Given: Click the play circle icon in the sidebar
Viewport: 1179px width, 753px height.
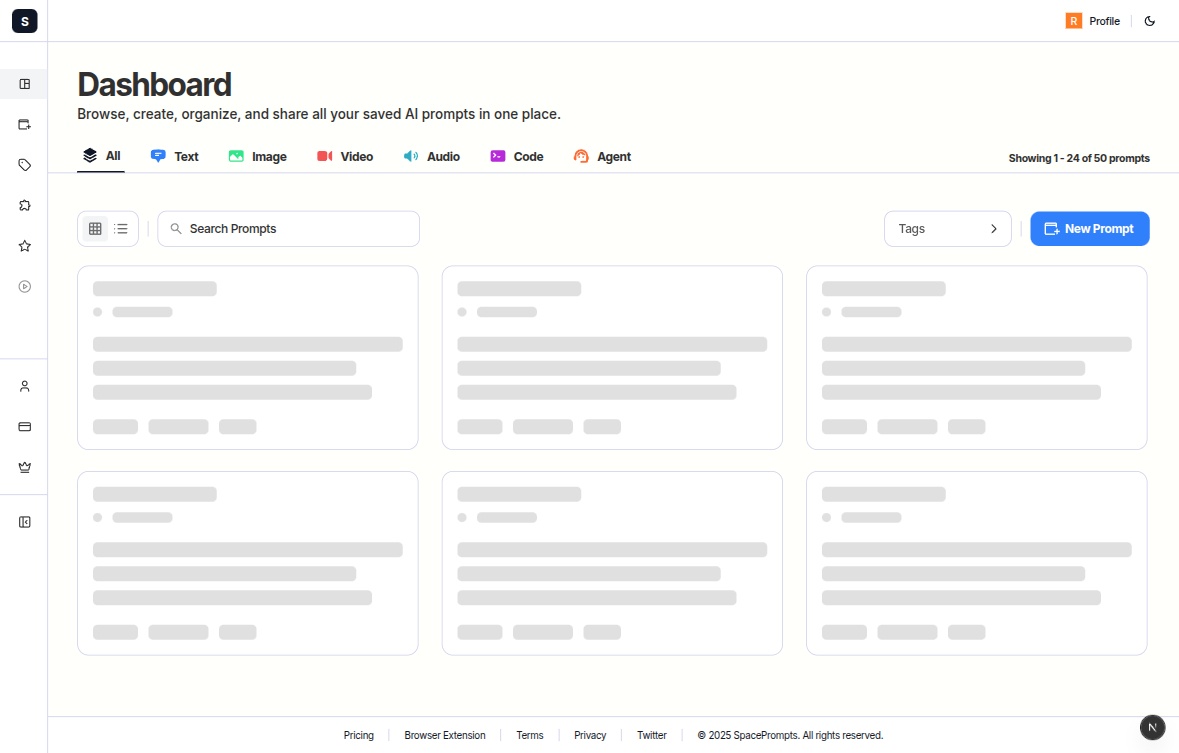Looking at the screenshot, I should tap(25, 286).
